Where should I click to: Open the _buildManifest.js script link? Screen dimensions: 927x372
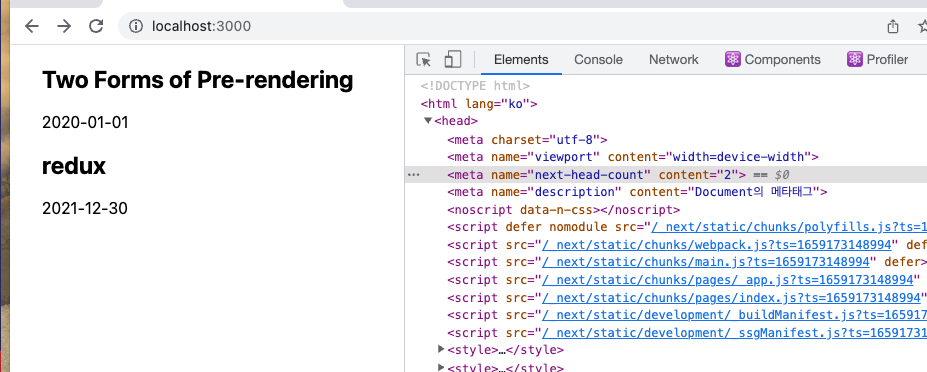click(734, 315)
